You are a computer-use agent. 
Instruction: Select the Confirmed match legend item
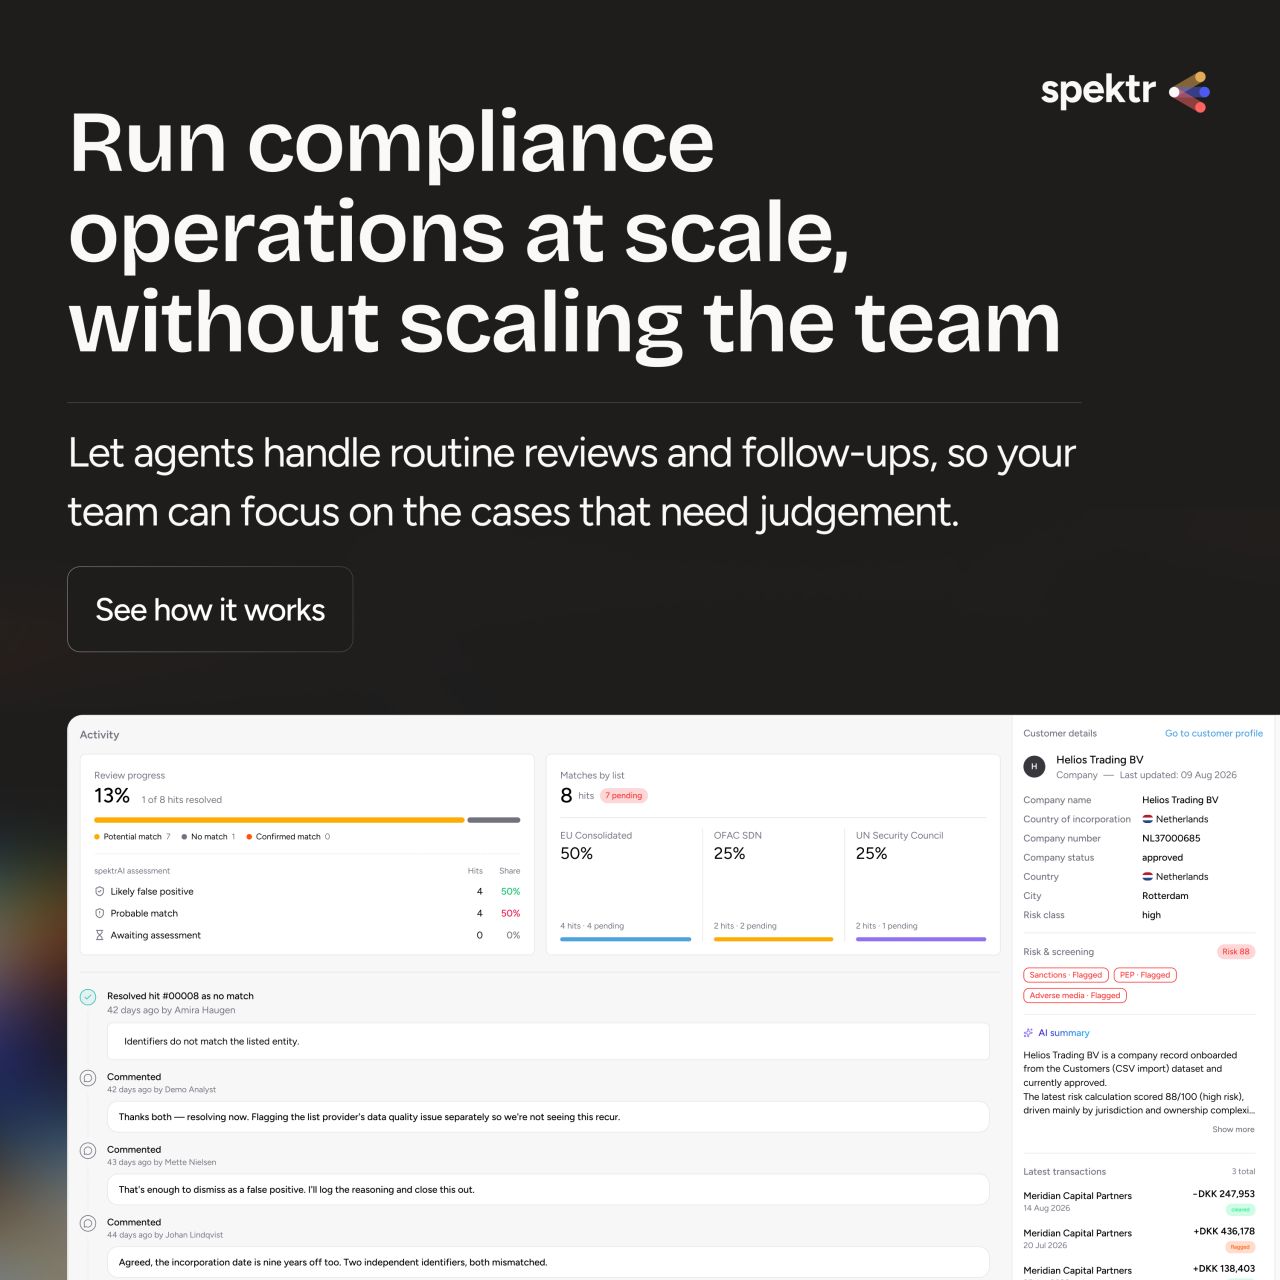(x=288, y=837)
